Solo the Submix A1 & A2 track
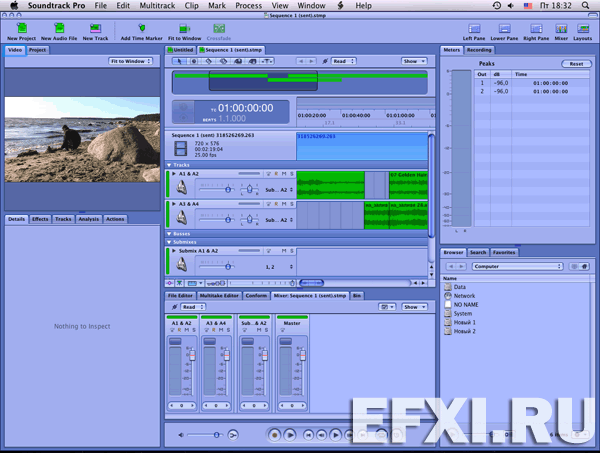 pyautogui.click(x=292, y=251)
